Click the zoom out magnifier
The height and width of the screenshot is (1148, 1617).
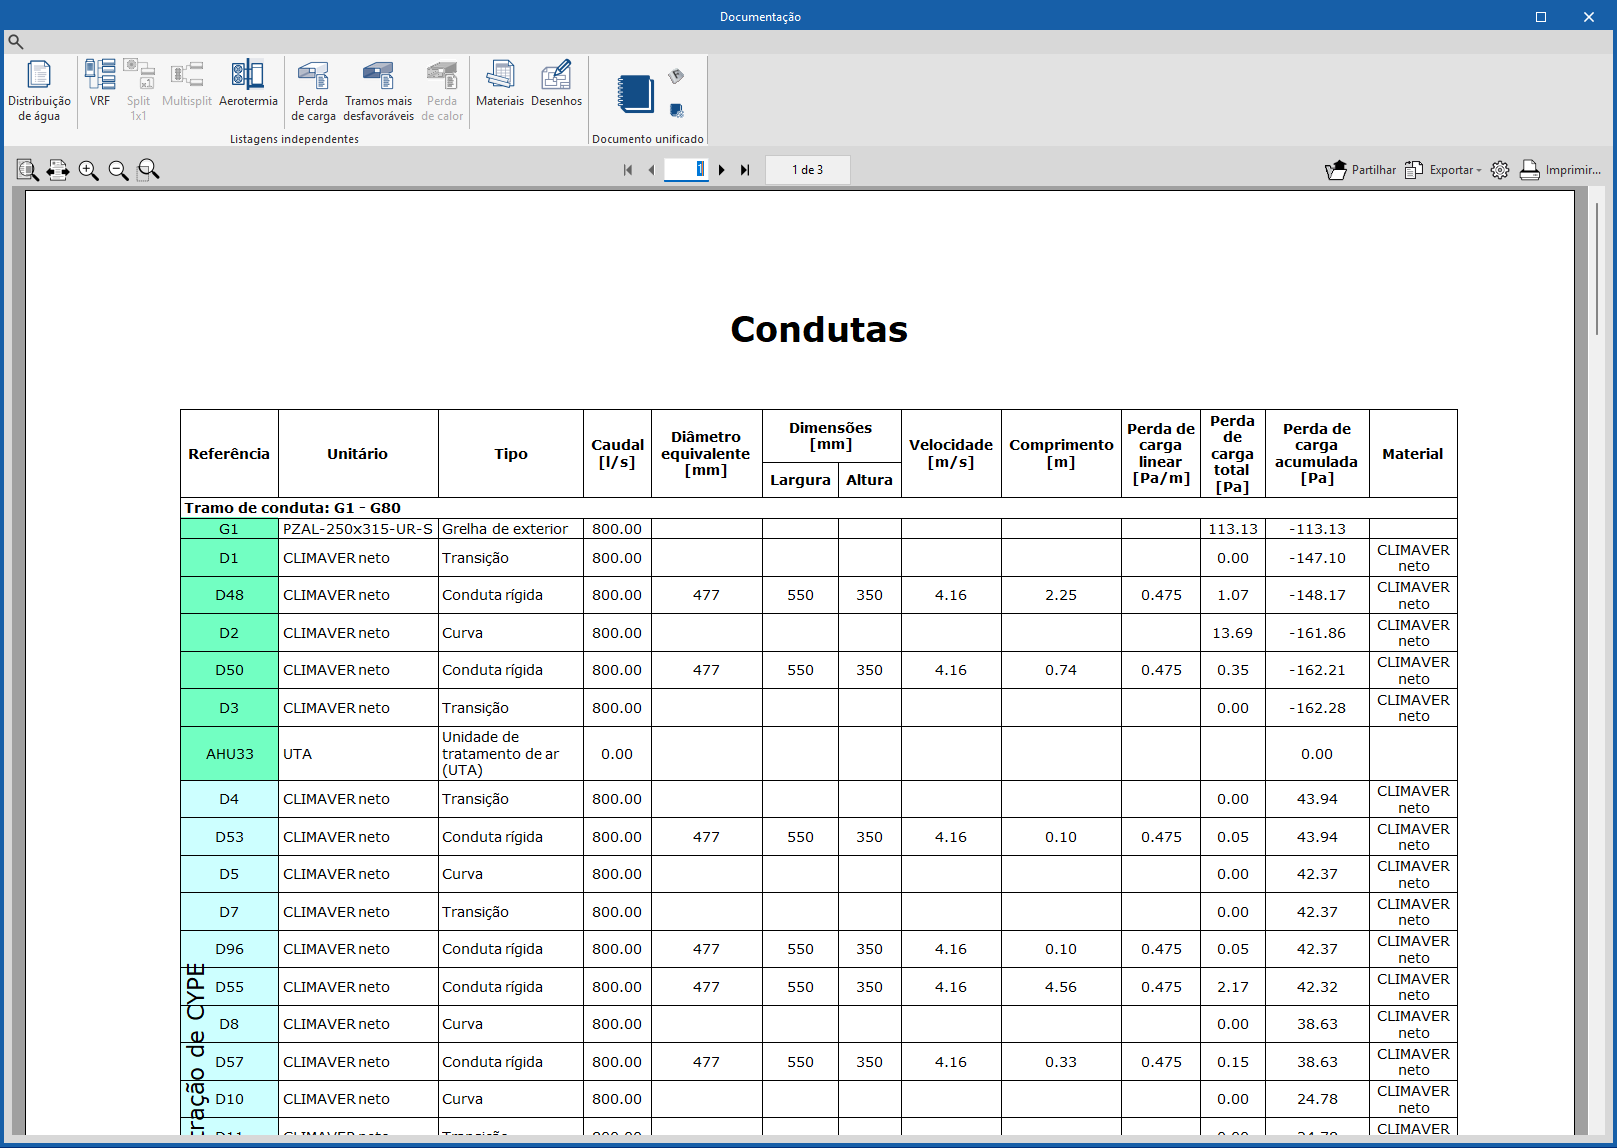tap(118, 170)
